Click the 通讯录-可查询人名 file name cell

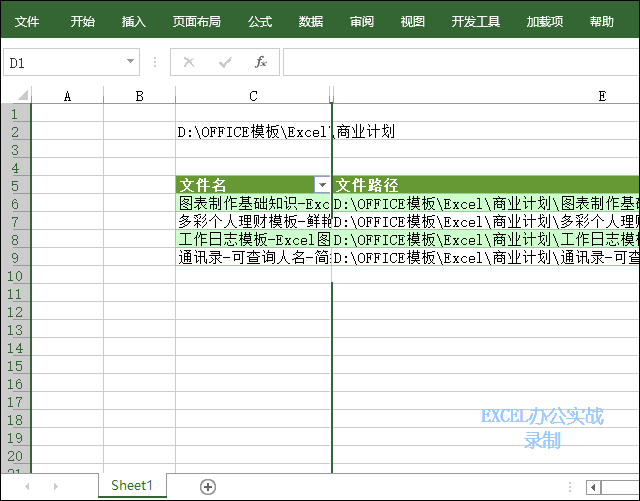[253, 257]
